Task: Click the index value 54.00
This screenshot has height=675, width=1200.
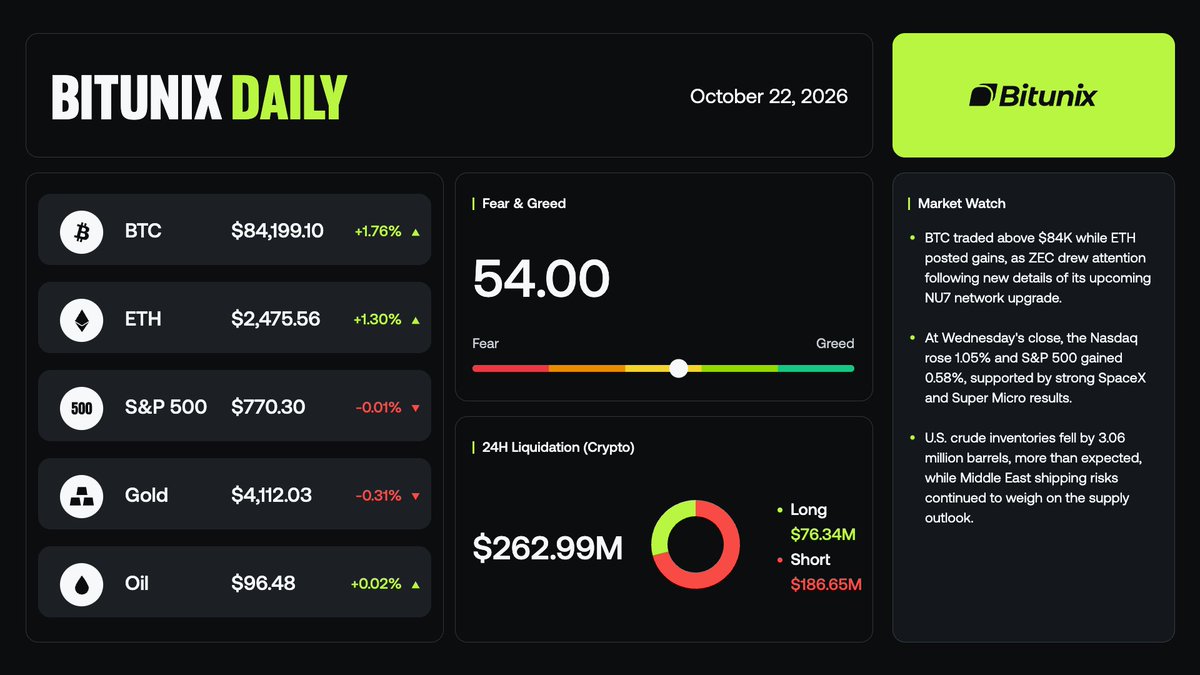Action: click(541, 278)
